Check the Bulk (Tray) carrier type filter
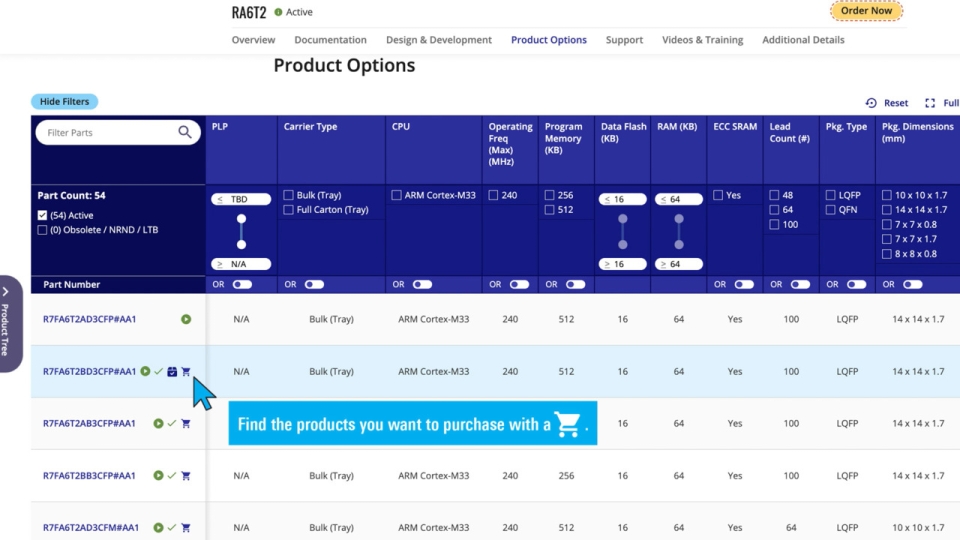Screen dimensions: 960x540 point(288,196)
